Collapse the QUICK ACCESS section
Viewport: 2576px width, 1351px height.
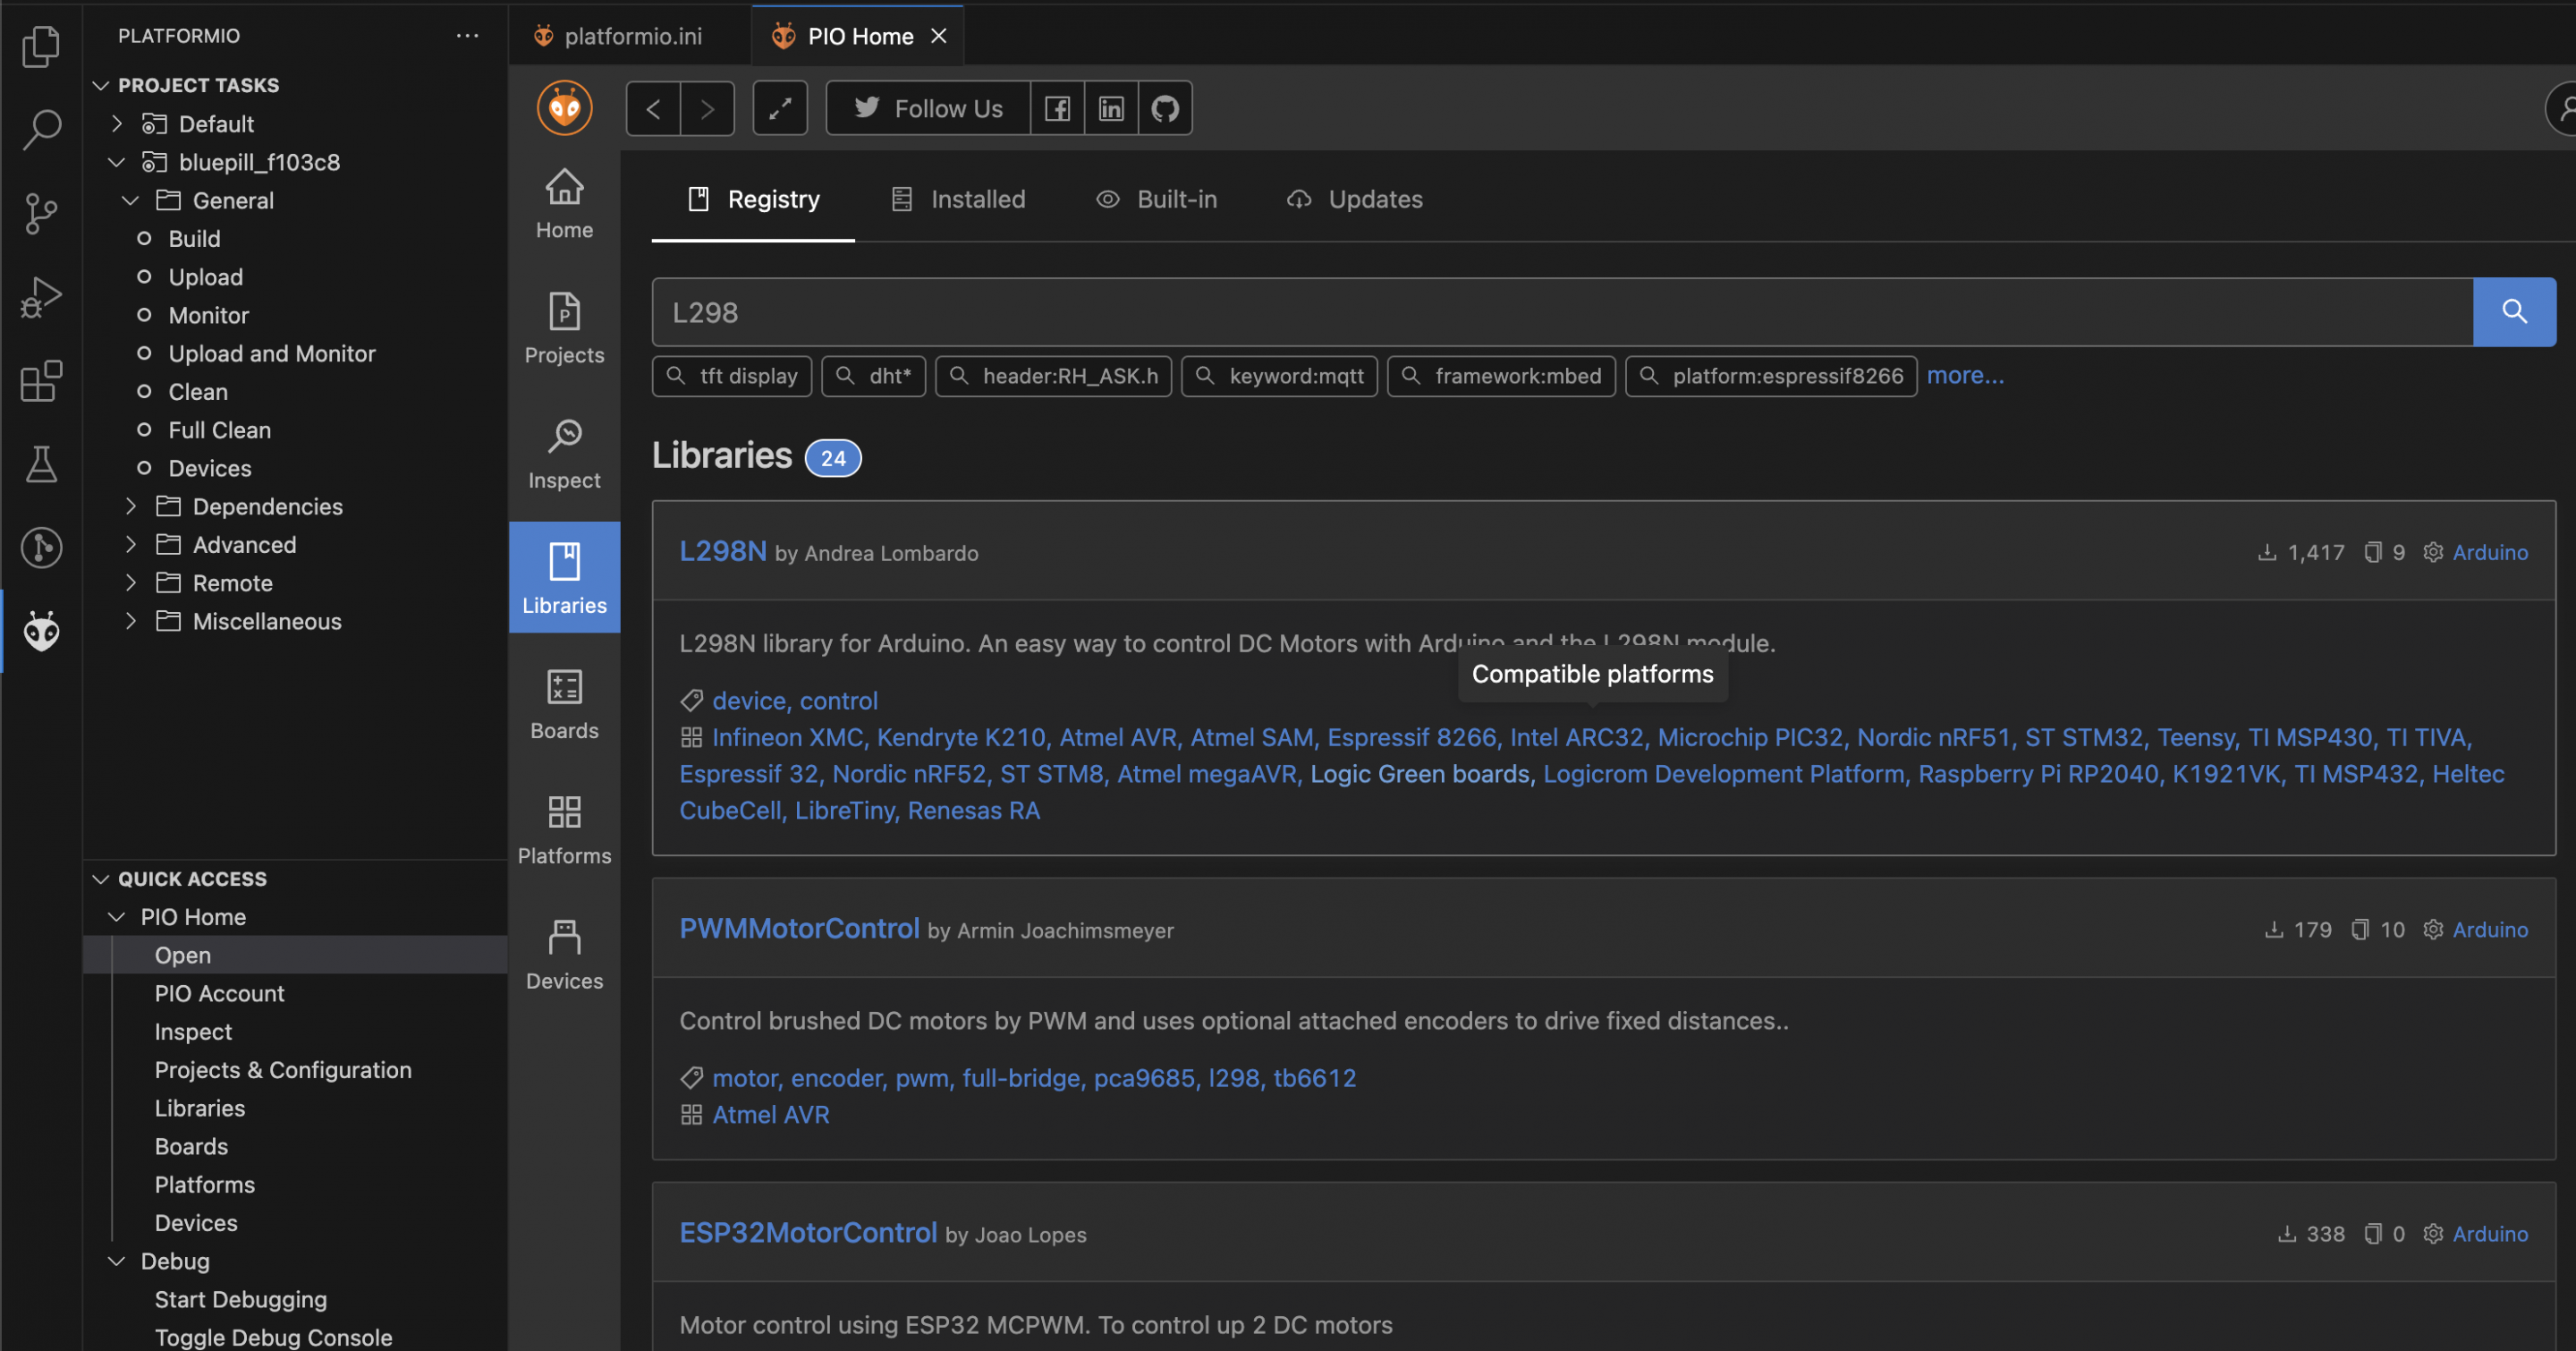pyautogui.click(x=100, y=879)
